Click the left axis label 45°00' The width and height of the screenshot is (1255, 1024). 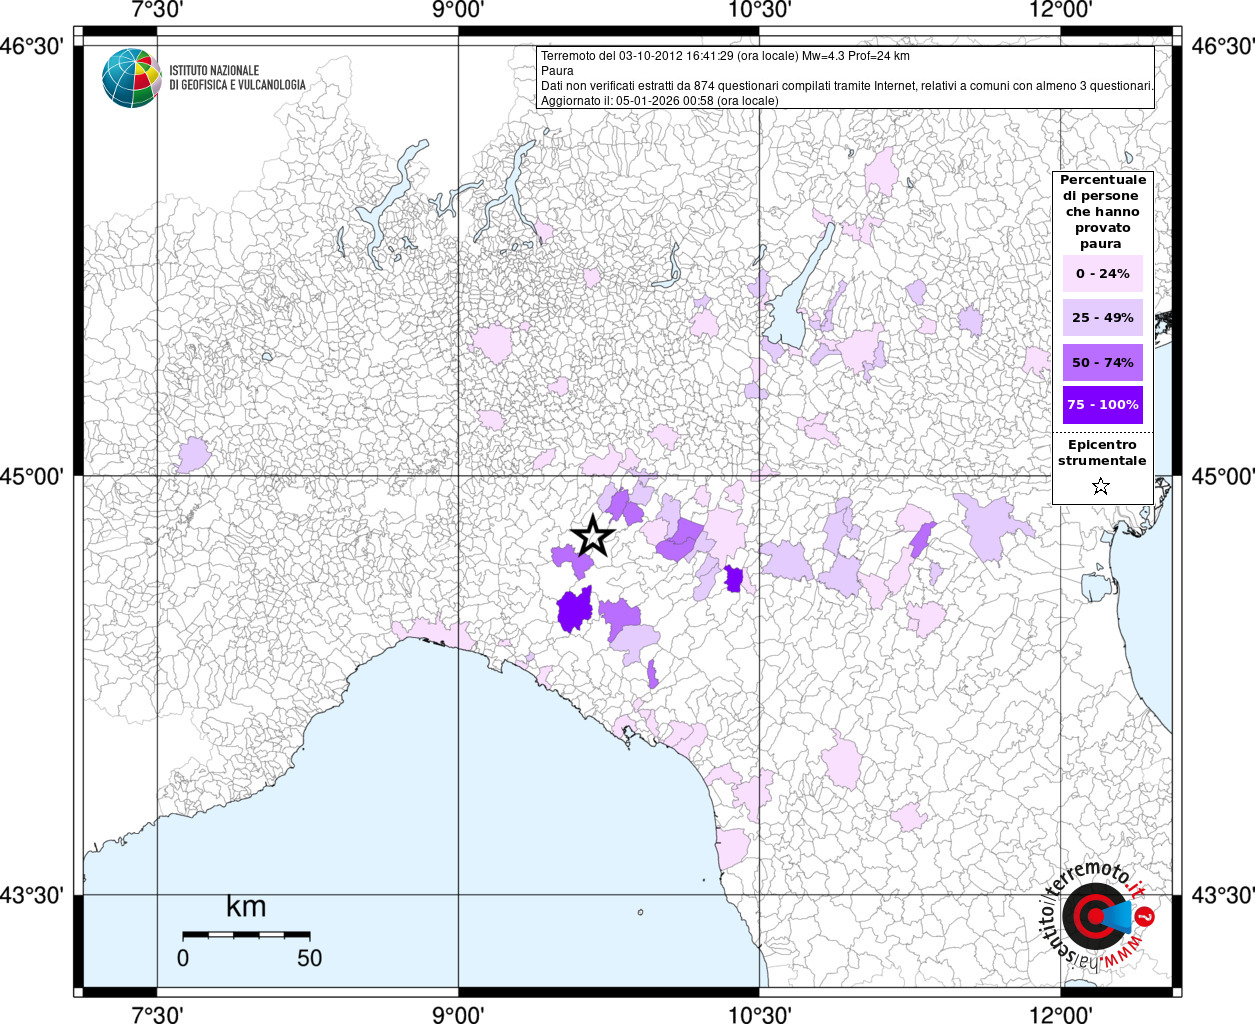point(32,476)
